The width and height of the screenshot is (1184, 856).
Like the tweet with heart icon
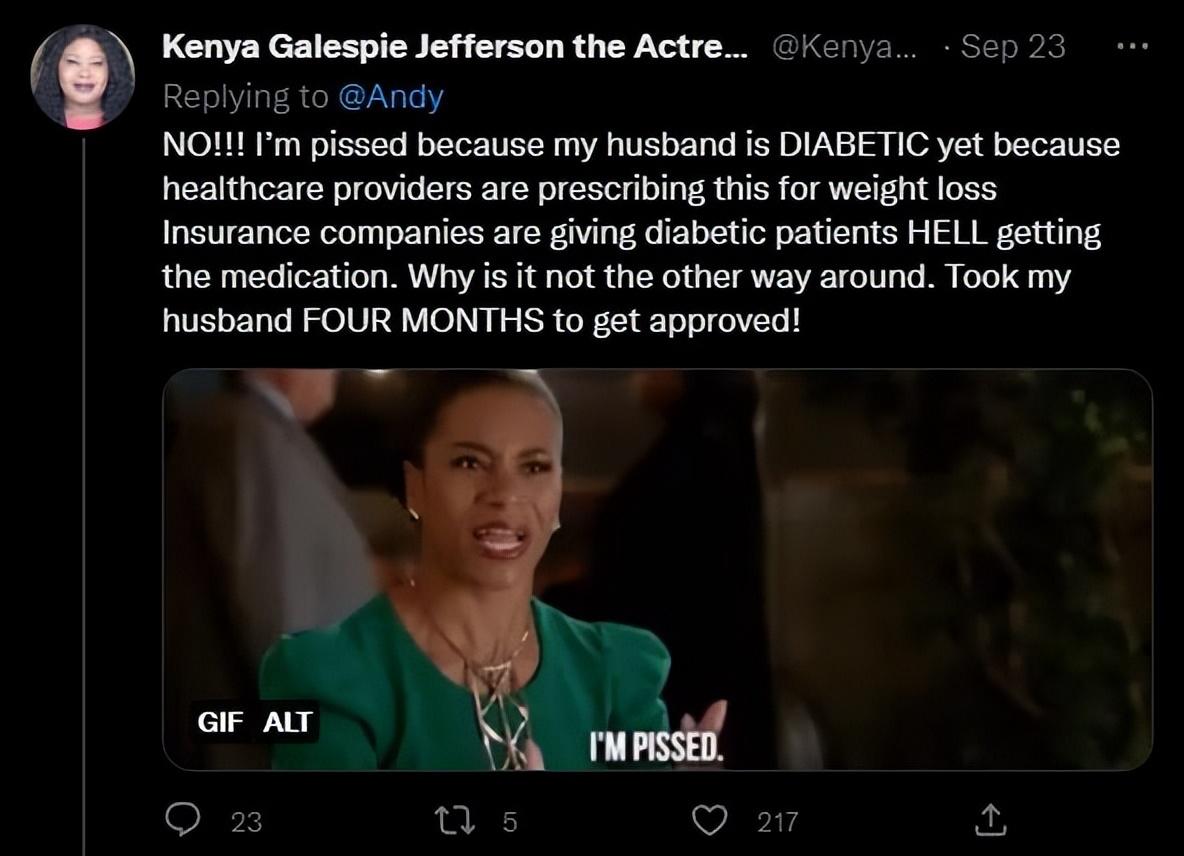pyautogui.click(x=710, y=821)
